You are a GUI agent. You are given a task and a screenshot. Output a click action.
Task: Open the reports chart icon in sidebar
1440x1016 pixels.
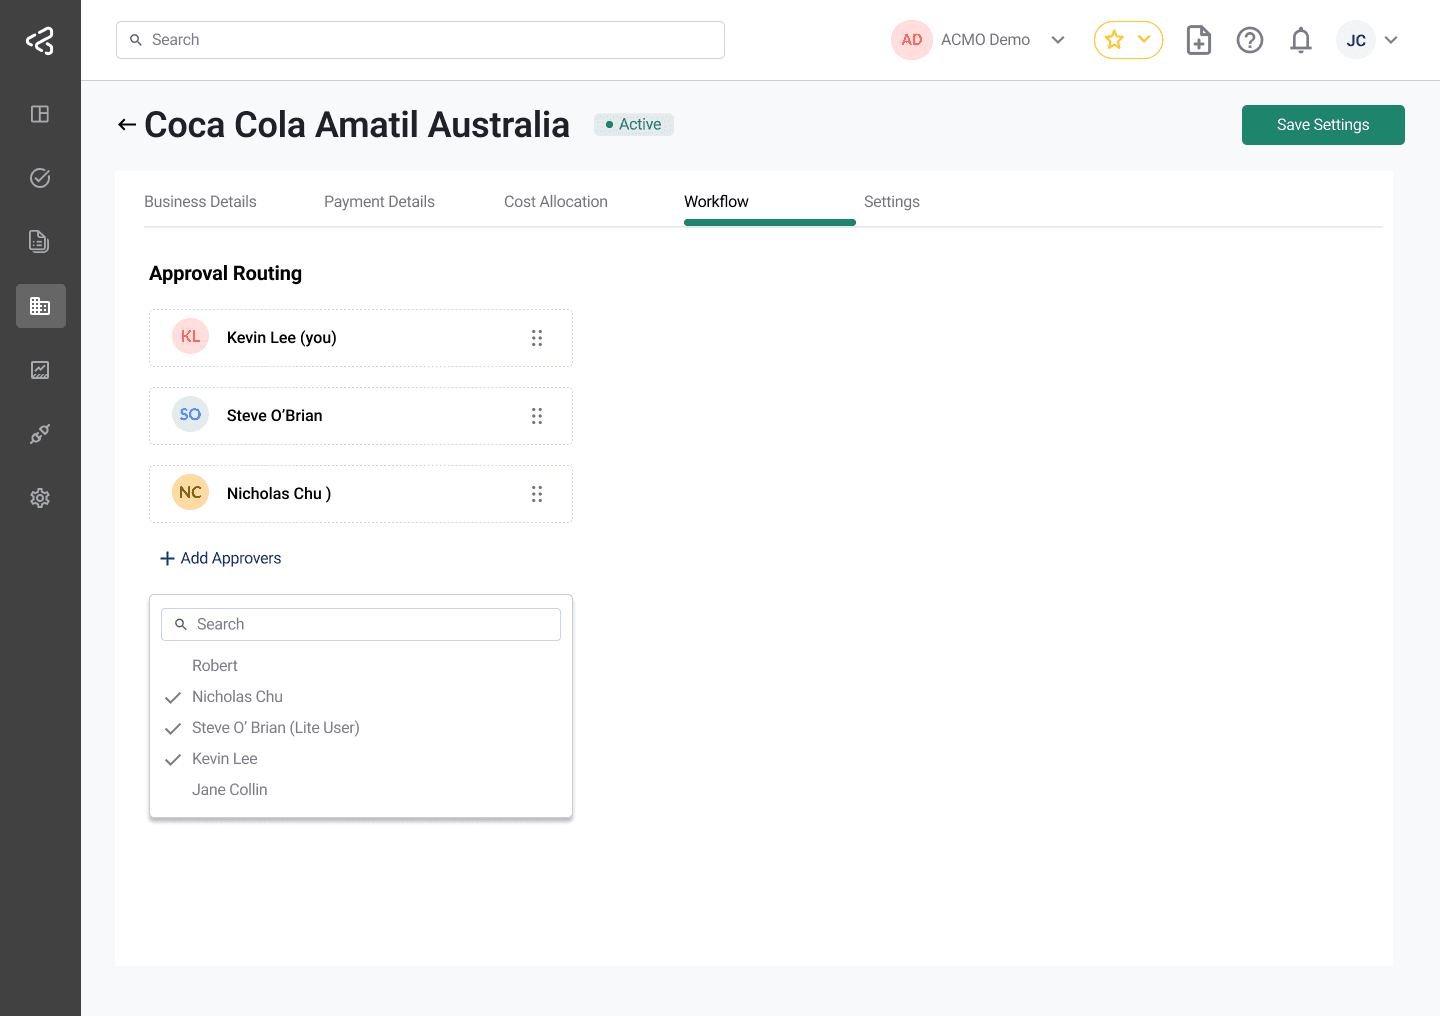point(40,370)
